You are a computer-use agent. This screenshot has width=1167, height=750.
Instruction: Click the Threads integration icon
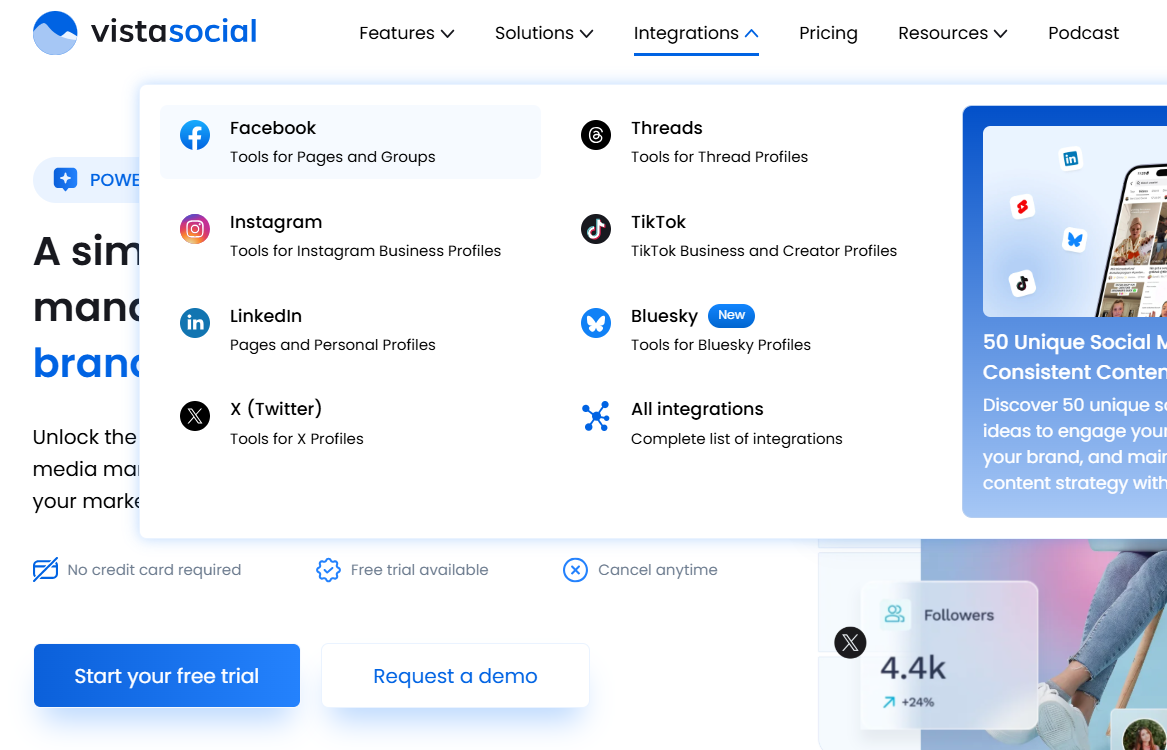pos(596,134)
